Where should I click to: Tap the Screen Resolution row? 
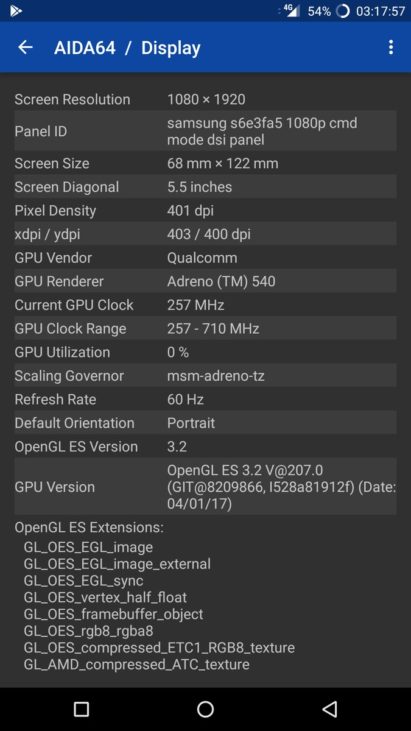(205, 99)
